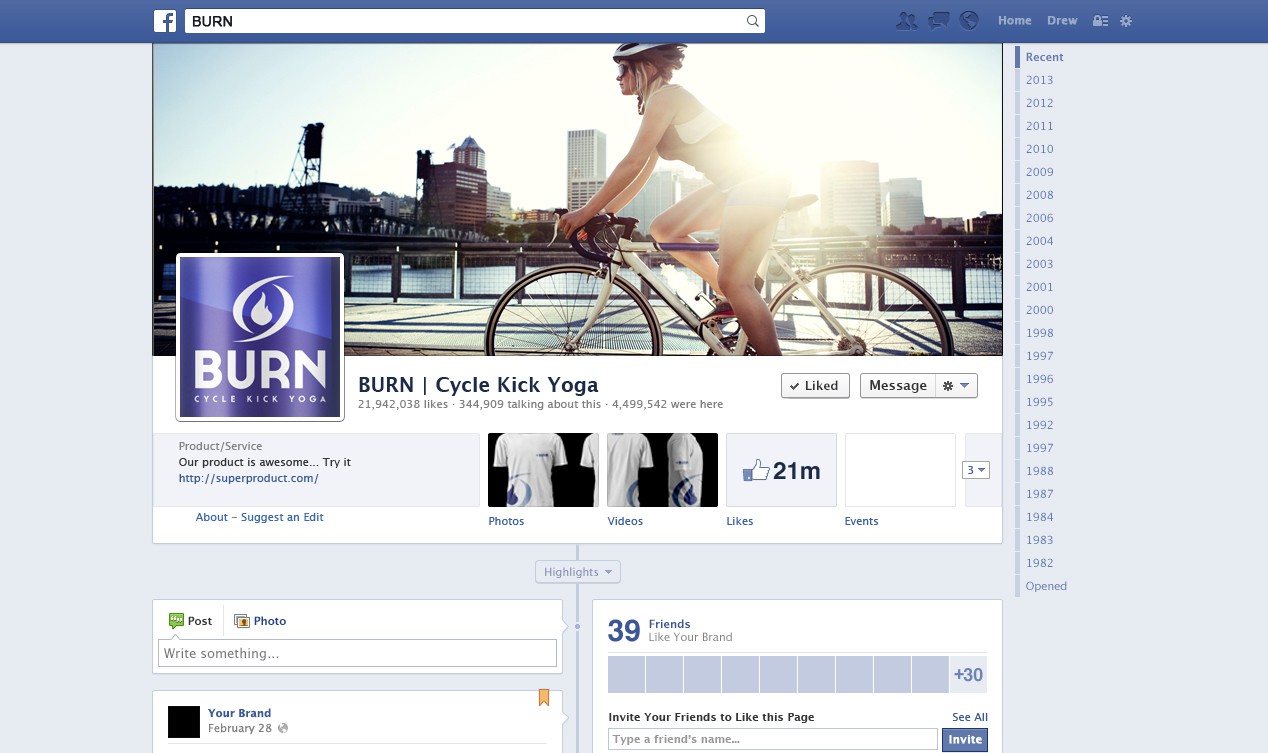Open the Likes label link

click(739, 521)
